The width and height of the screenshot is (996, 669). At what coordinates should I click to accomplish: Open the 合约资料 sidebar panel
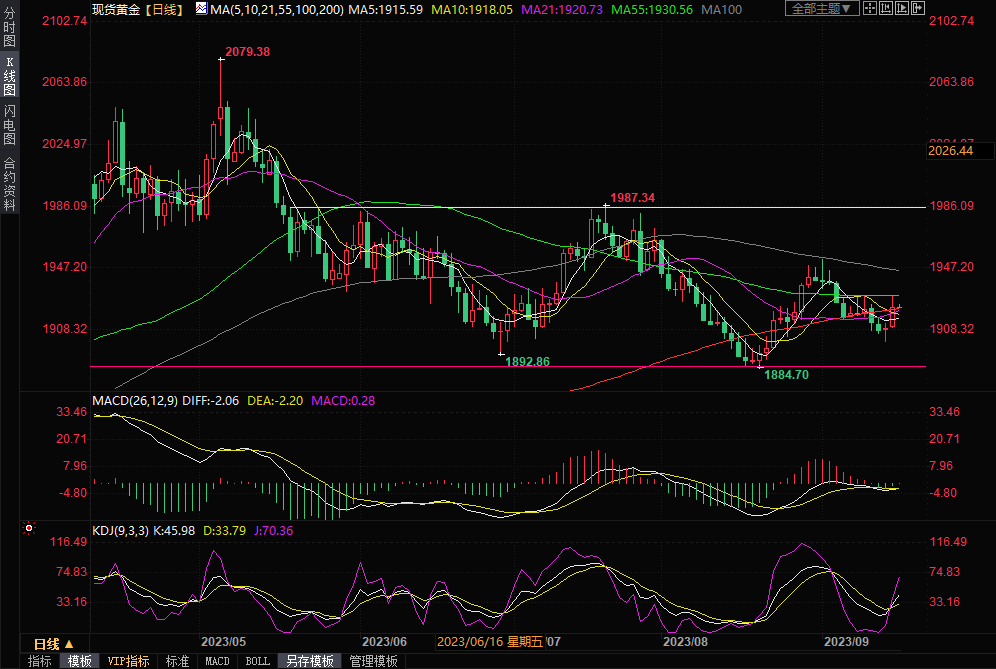pyautogui.click(x=9, y=184)
